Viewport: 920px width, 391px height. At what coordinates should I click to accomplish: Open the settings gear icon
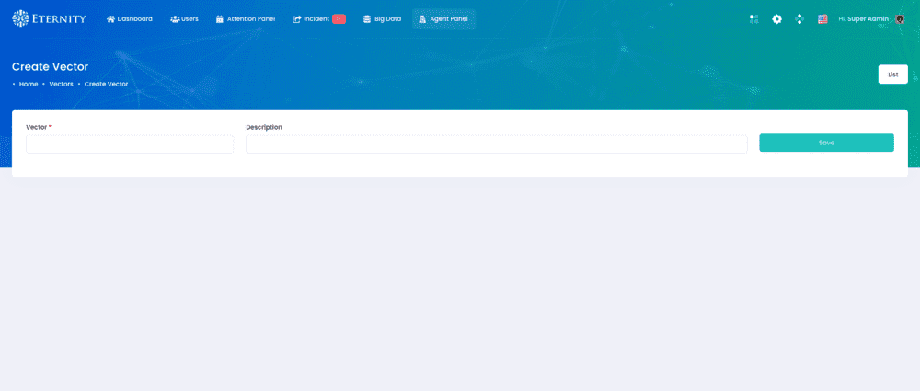pos(777,19)
